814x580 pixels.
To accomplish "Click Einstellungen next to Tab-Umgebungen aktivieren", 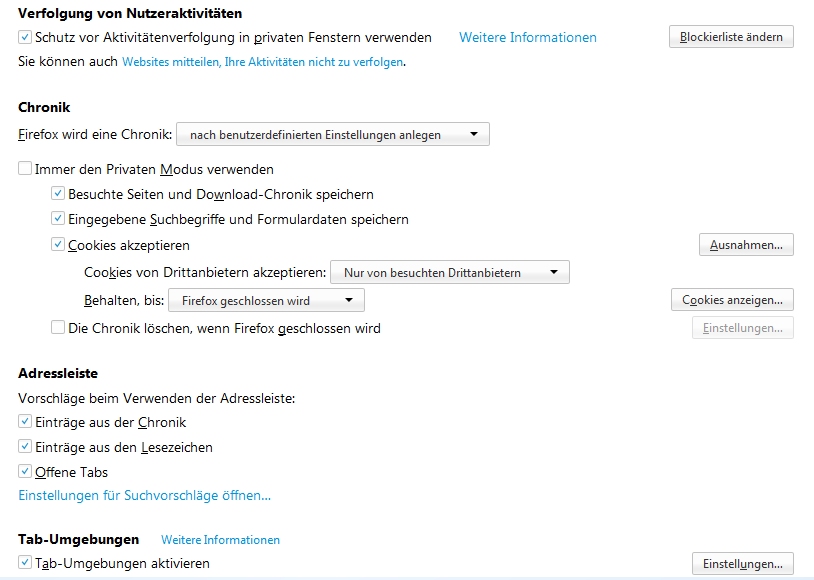I will point(743,563).
